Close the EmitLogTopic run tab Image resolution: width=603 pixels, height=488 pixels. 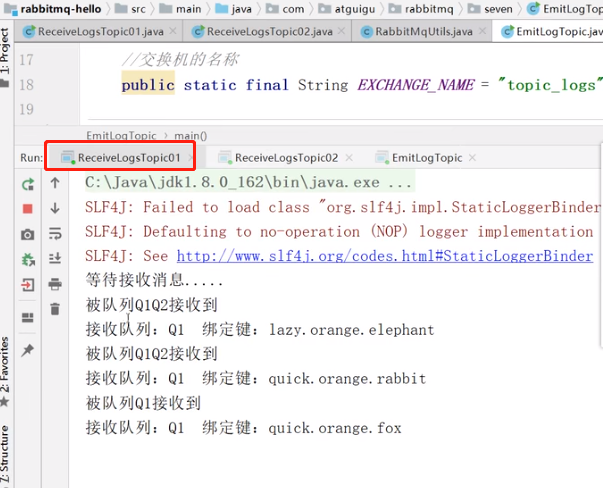pyautogui.click(x=473, y=158)
